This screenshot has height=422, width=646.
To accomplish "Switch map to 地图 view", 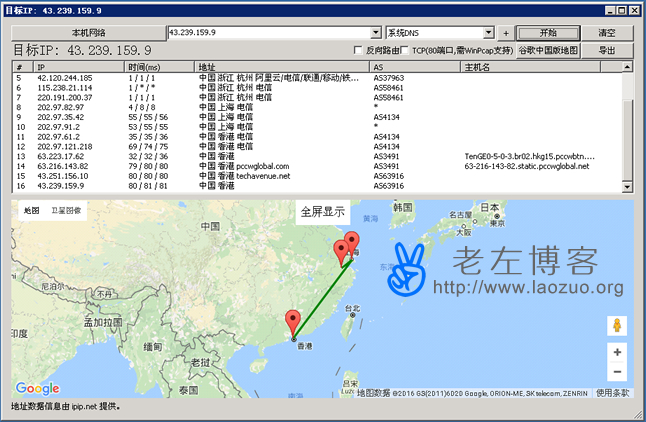I will tap(32, 211).
